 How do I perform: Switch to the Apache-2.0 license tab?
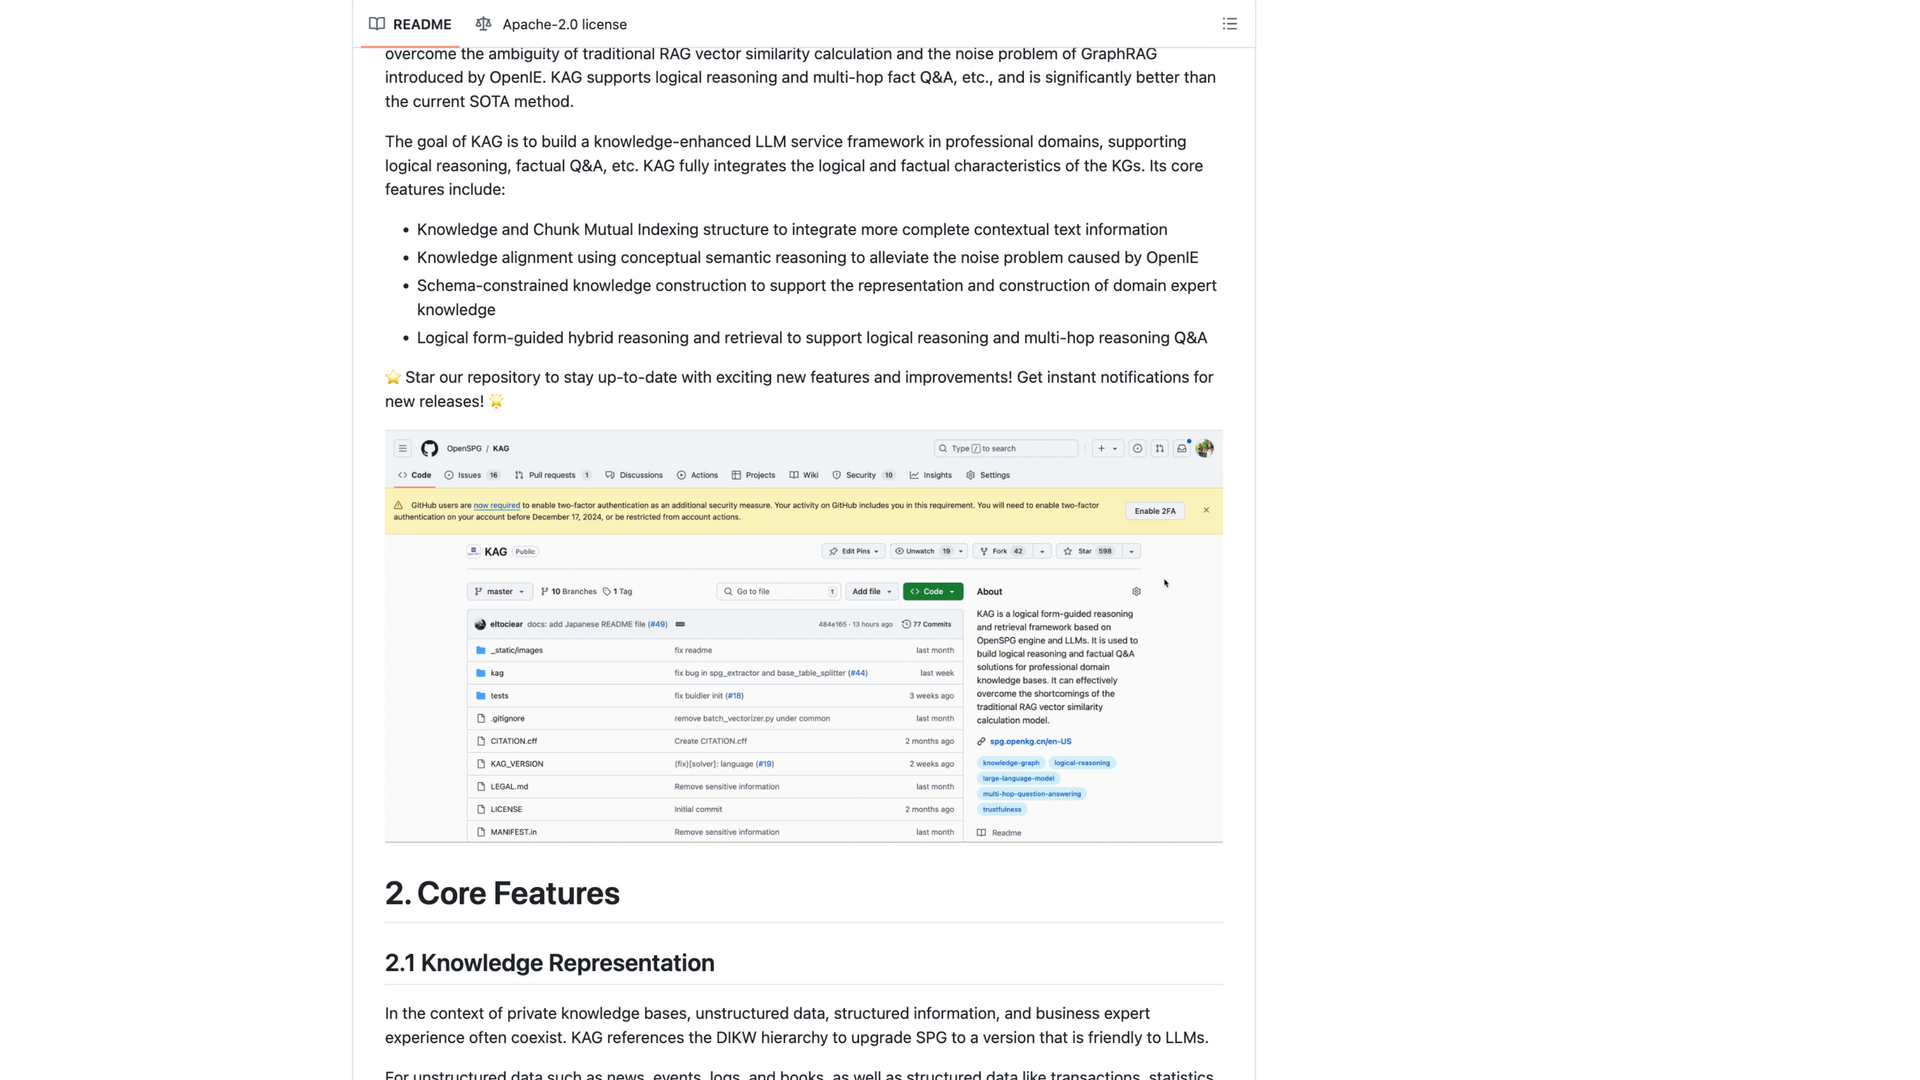tap(551, 24)
